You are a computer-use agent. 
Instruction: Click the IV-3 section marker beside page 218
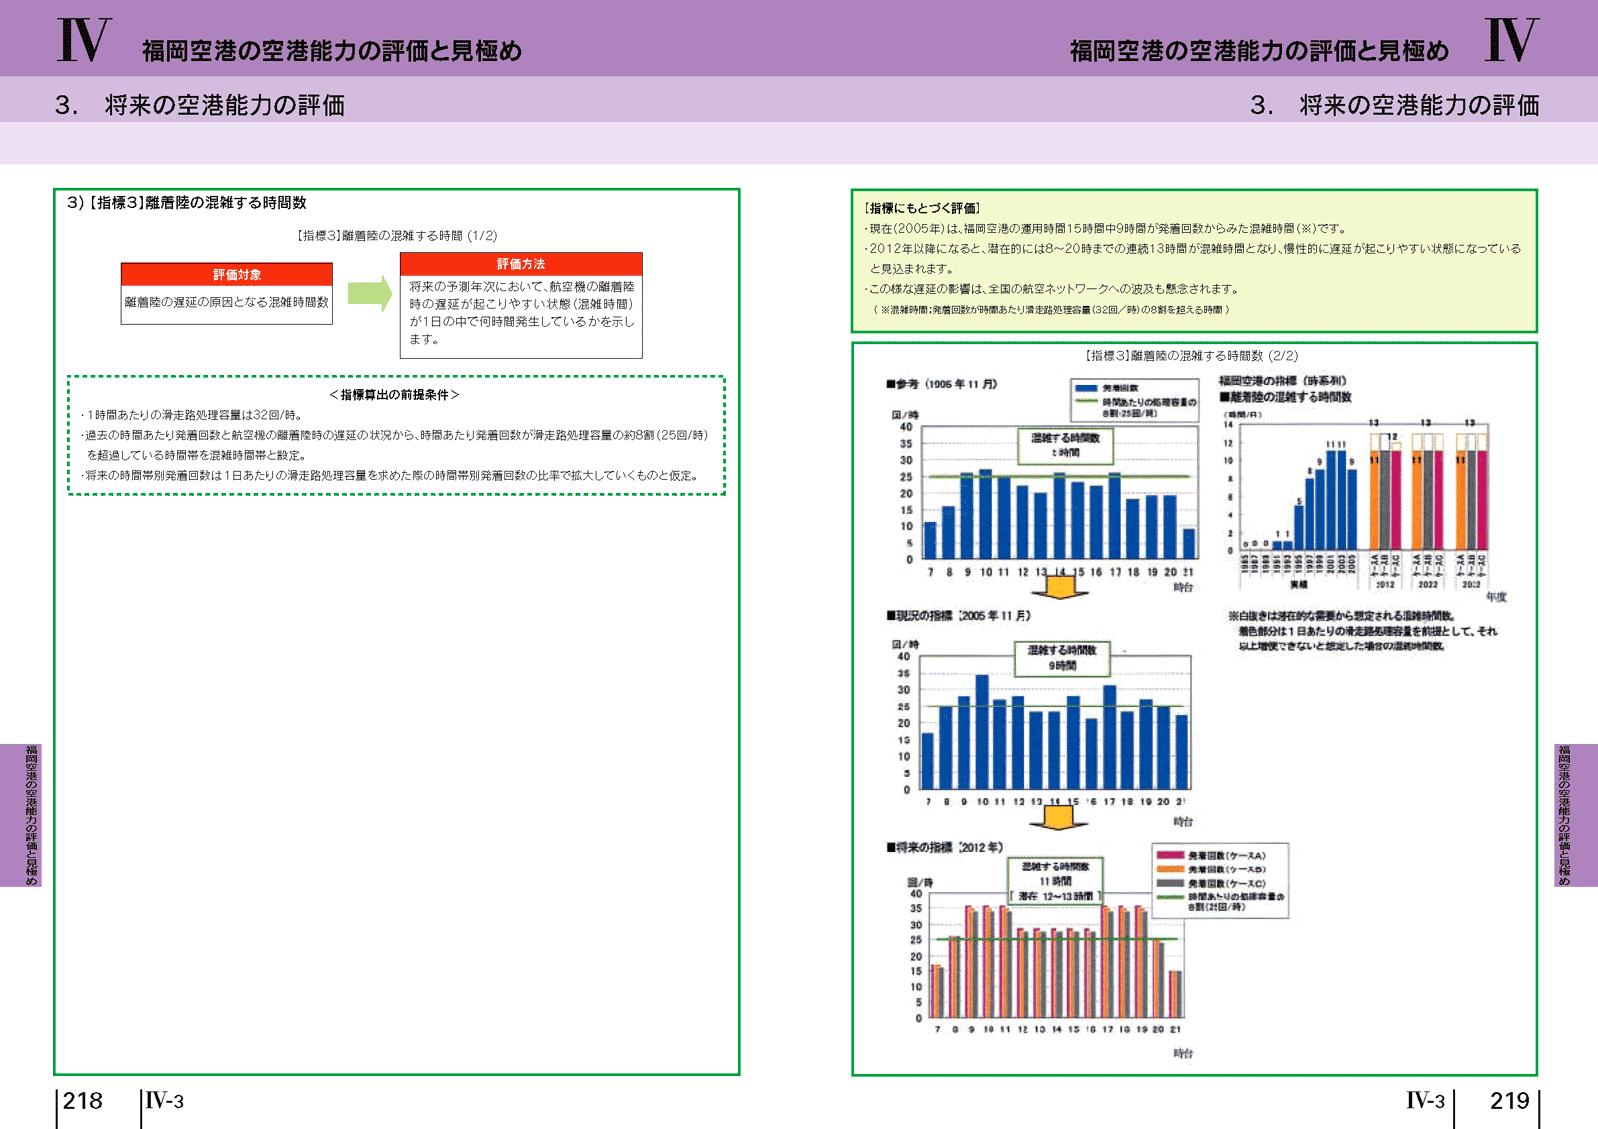point(165,1101)
